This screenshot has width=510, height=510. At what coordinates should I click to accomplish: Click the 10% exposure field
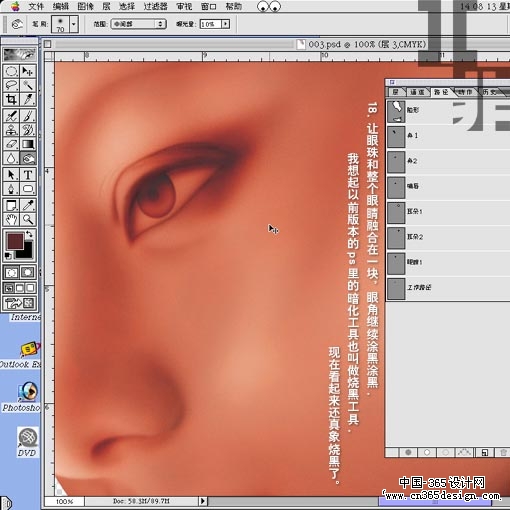tap(210, 24)
